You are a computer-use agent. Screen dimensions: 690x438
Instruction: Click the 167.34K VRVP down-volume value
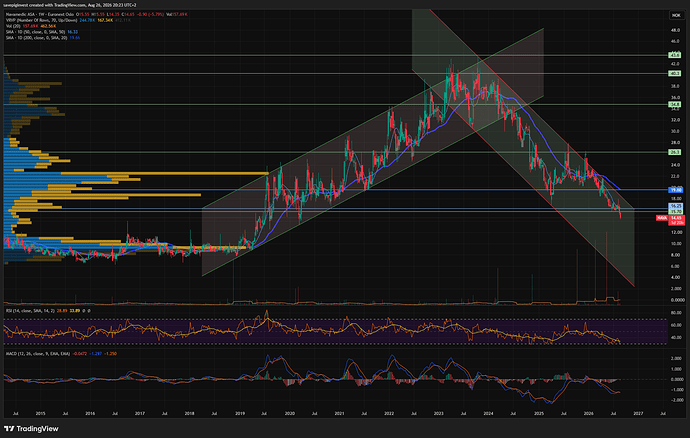click(x=105, y=20)
